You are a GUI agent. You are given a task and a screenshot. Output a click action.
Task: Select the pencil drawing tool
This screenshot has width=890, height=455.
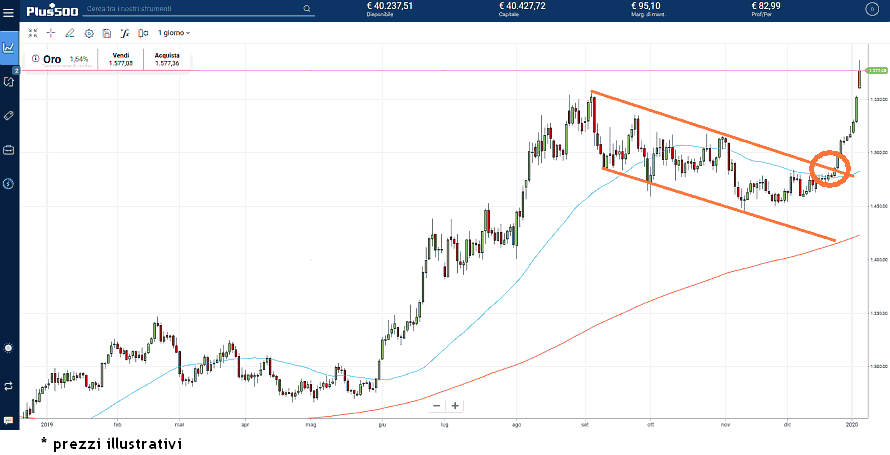pos(69,33)
